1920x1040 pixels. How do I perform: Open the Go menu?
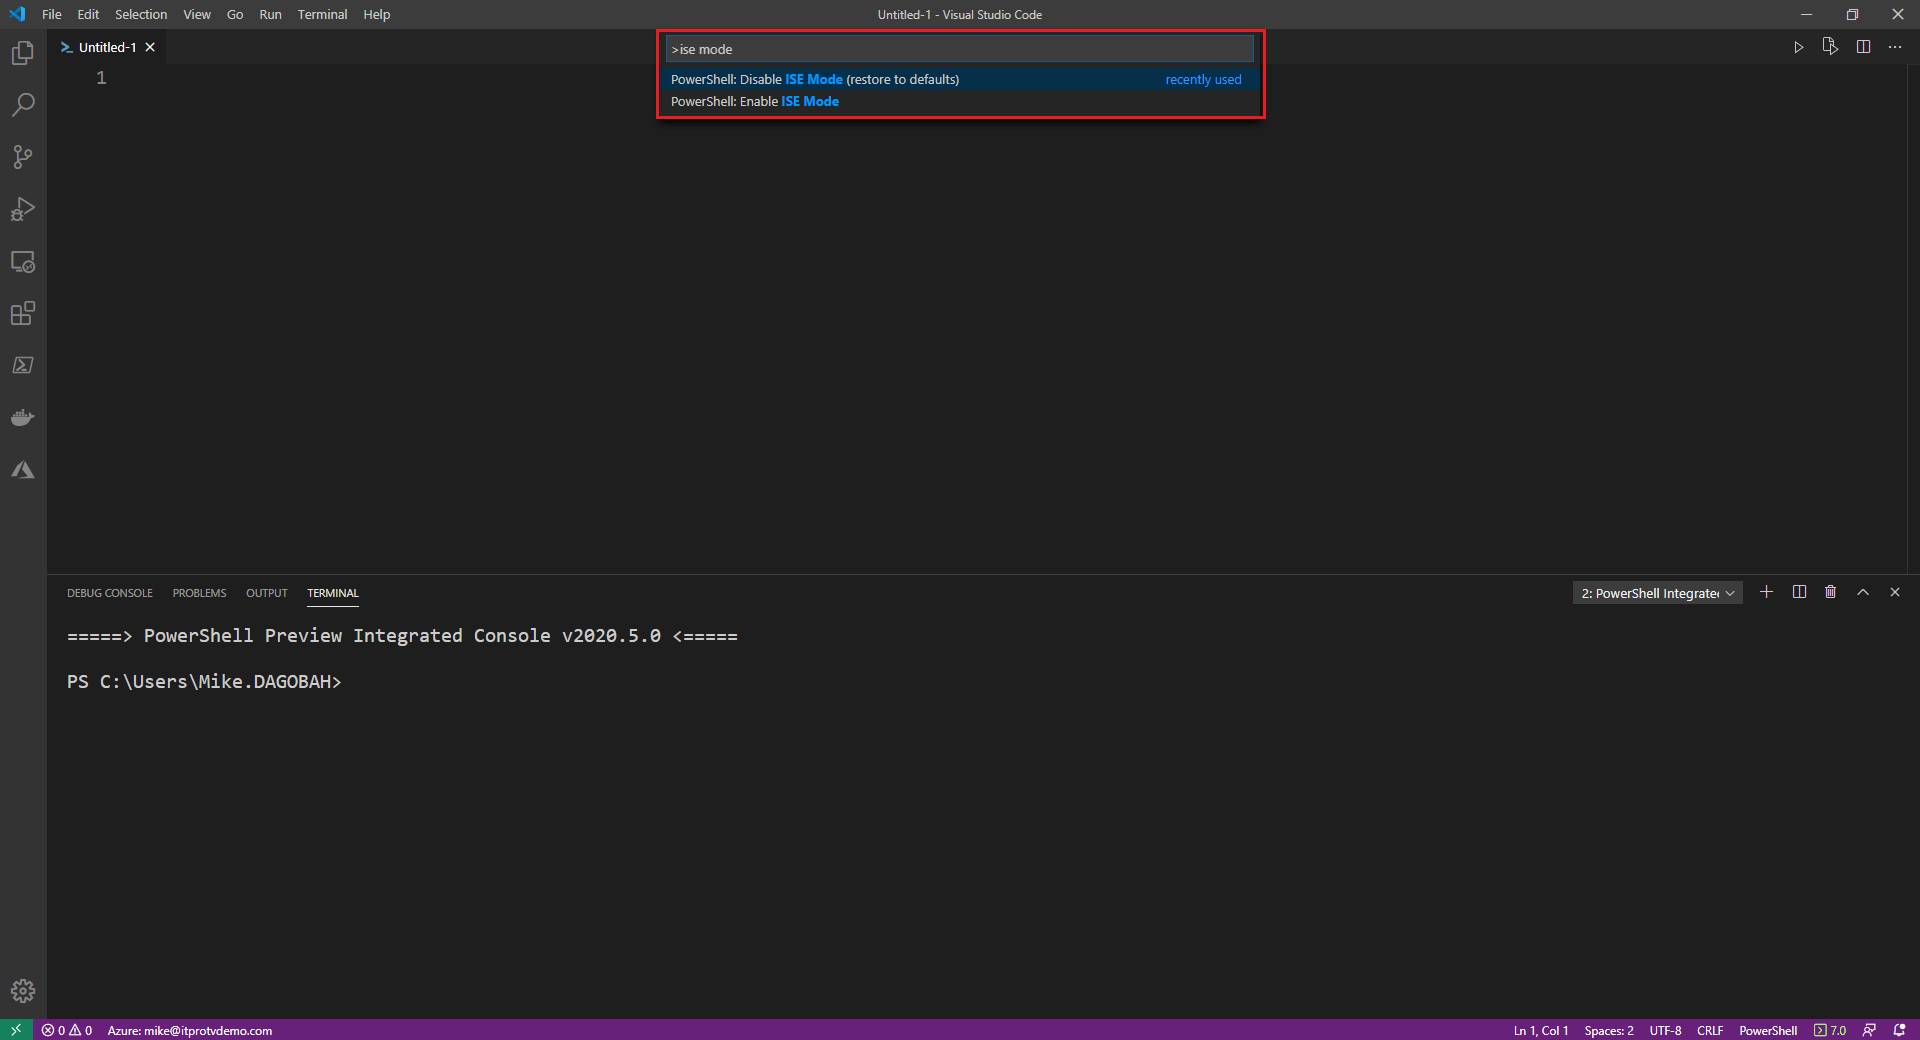pos(235,14)
